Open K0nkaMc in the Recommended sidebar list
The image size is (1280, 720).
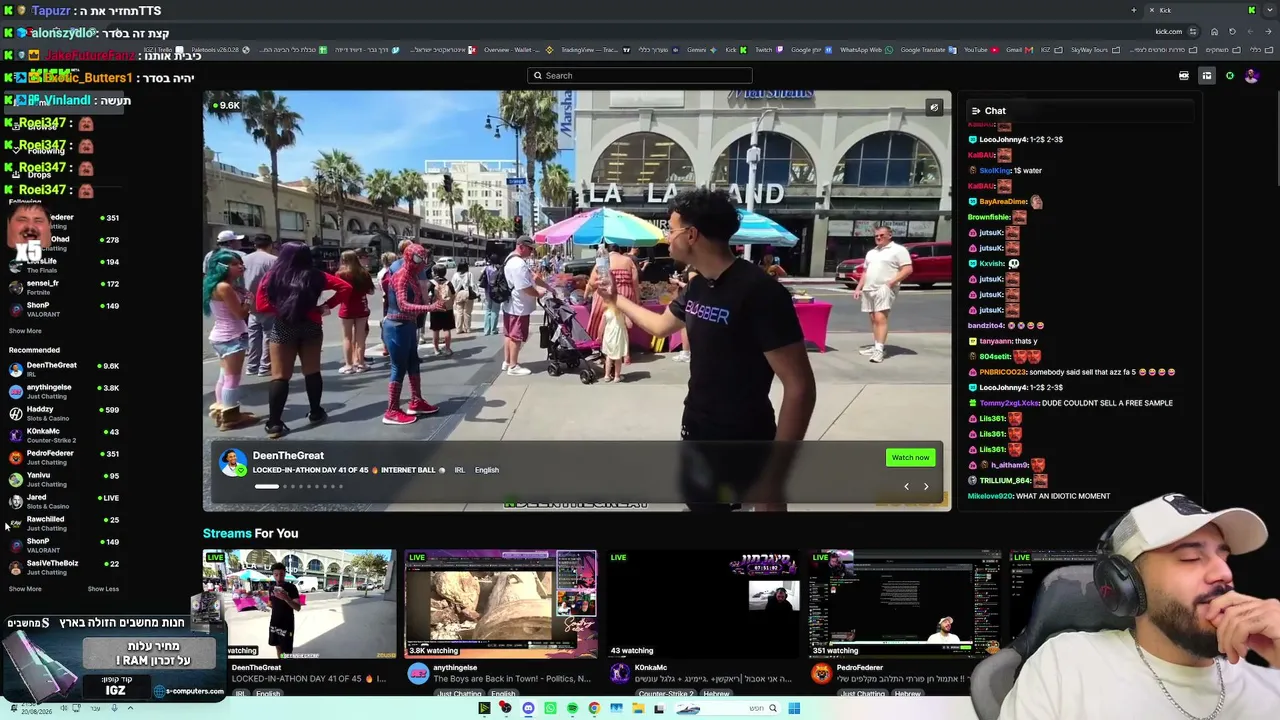(63, 436)
